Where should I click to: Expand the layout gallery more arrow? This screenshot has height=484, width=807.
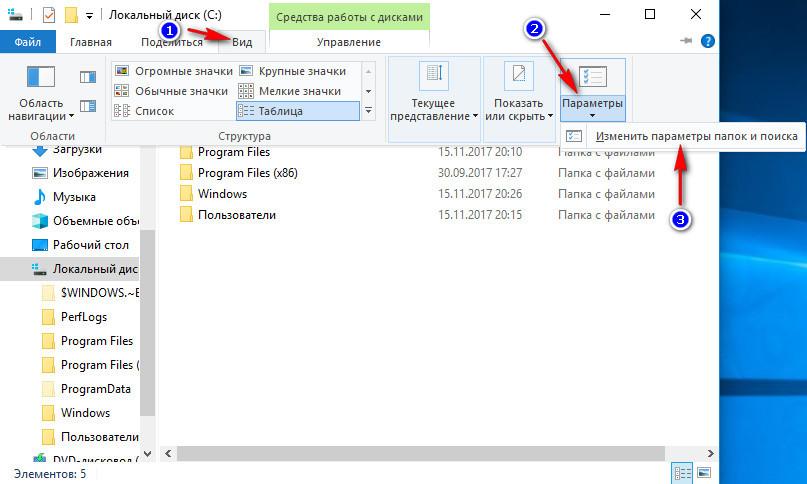369,111
